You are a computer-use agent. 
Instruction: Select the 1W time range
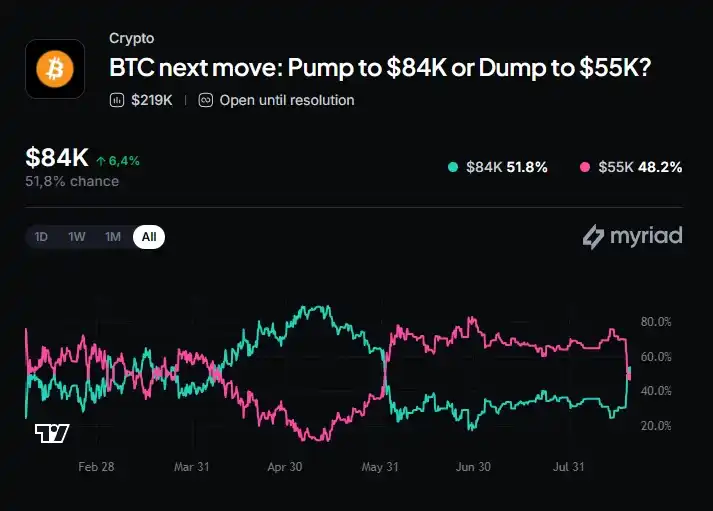(x=76, y=237)
